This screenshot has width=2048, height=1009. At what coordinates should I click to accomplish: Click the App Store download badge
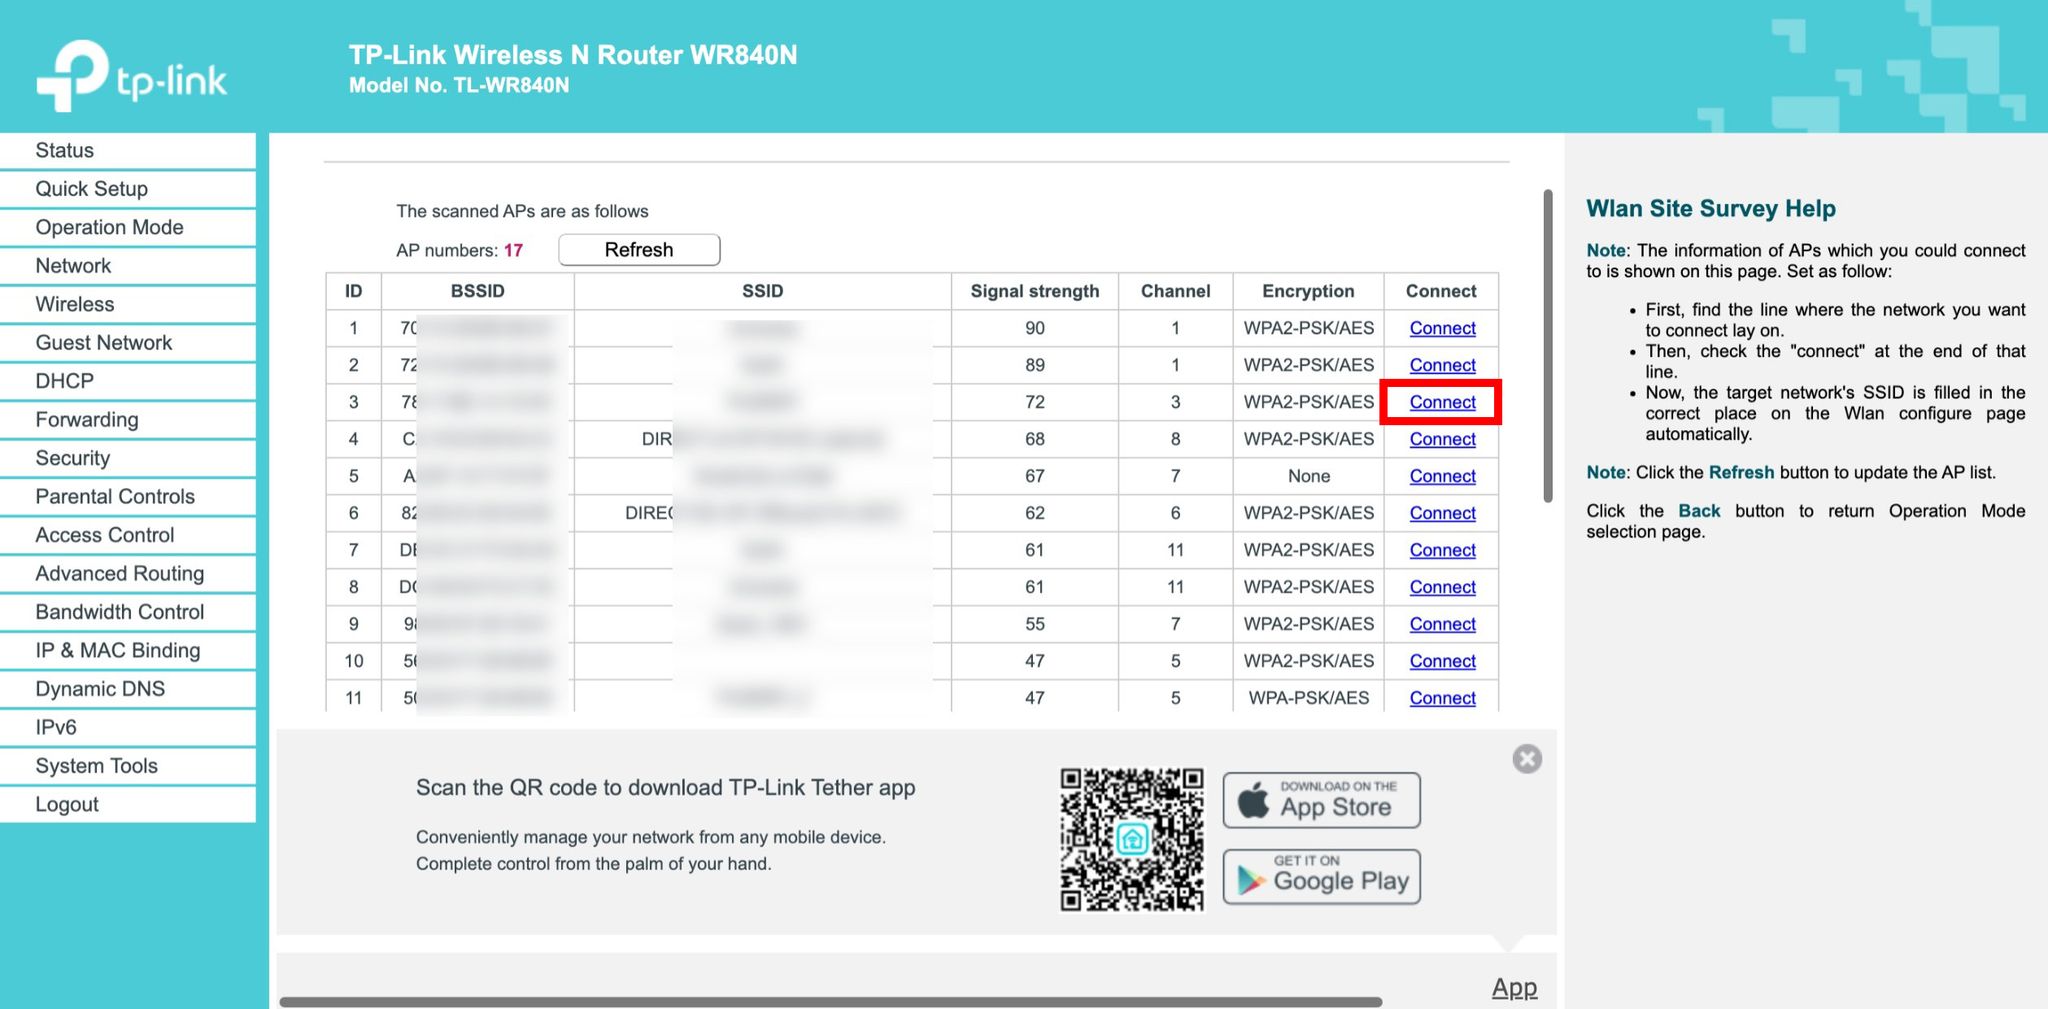point(1321,800)
